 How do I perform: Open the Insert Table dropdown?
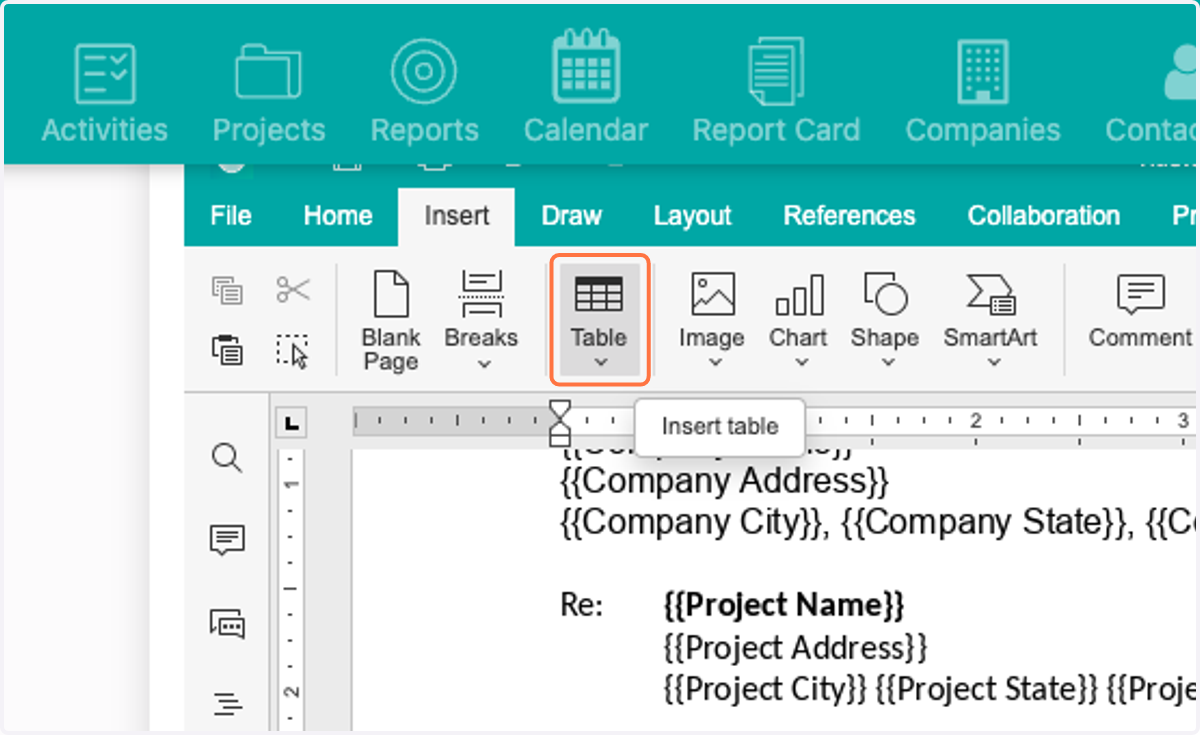tap(600, 321)
